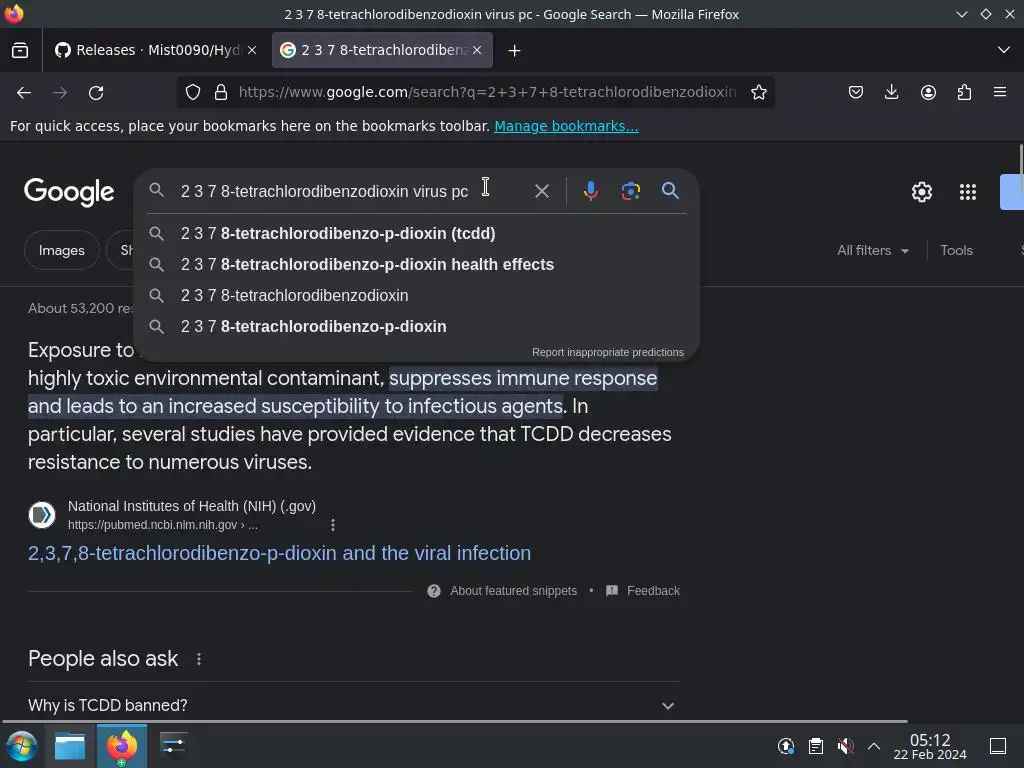The image size is (1024, 768).
Task: Click the national institutes pubmed.ncbi.nlm.nih.gov URL text
Action: [x=163, y=525]
